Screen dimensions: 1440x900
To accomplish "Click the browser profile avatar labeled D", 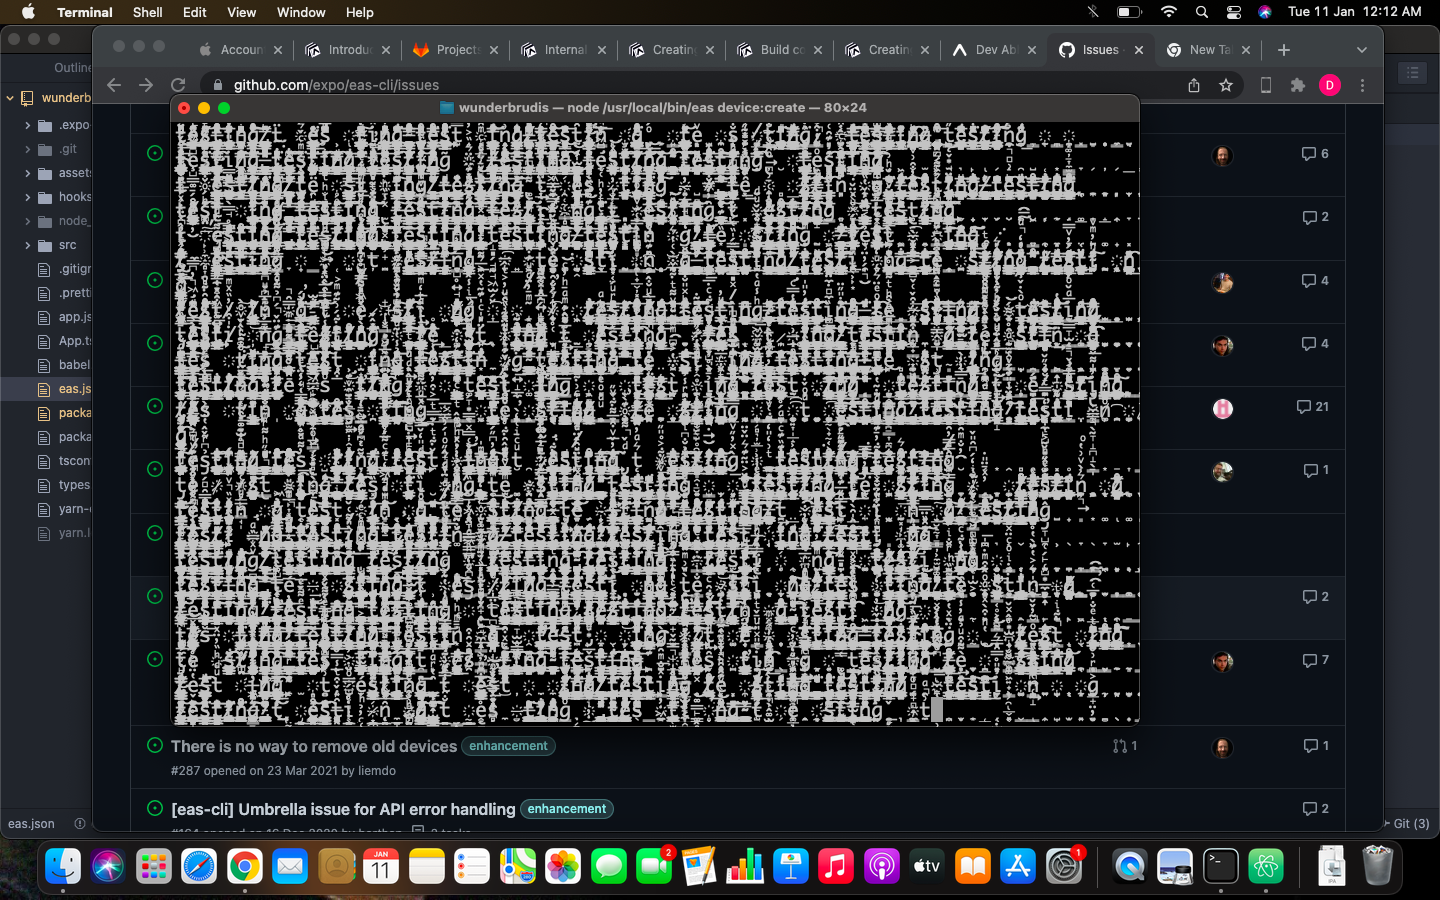I will click(1330, 85).
